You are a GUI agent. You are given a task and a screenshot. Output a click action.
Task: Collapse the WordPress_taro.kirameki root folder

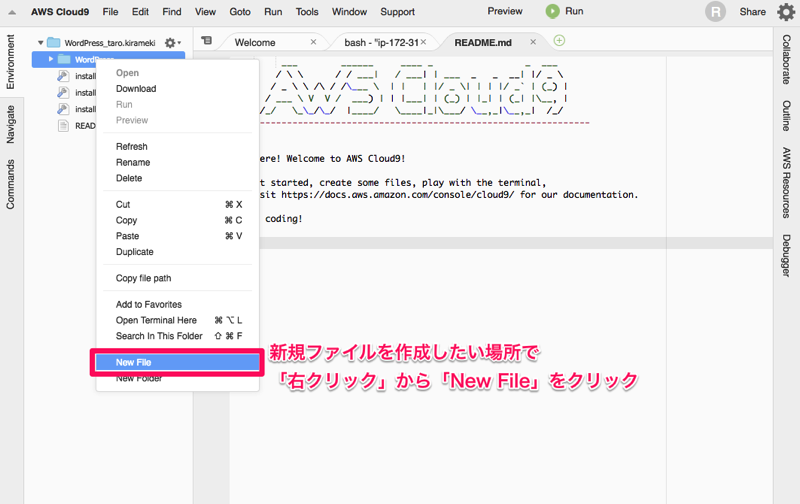tap(41, 43)
